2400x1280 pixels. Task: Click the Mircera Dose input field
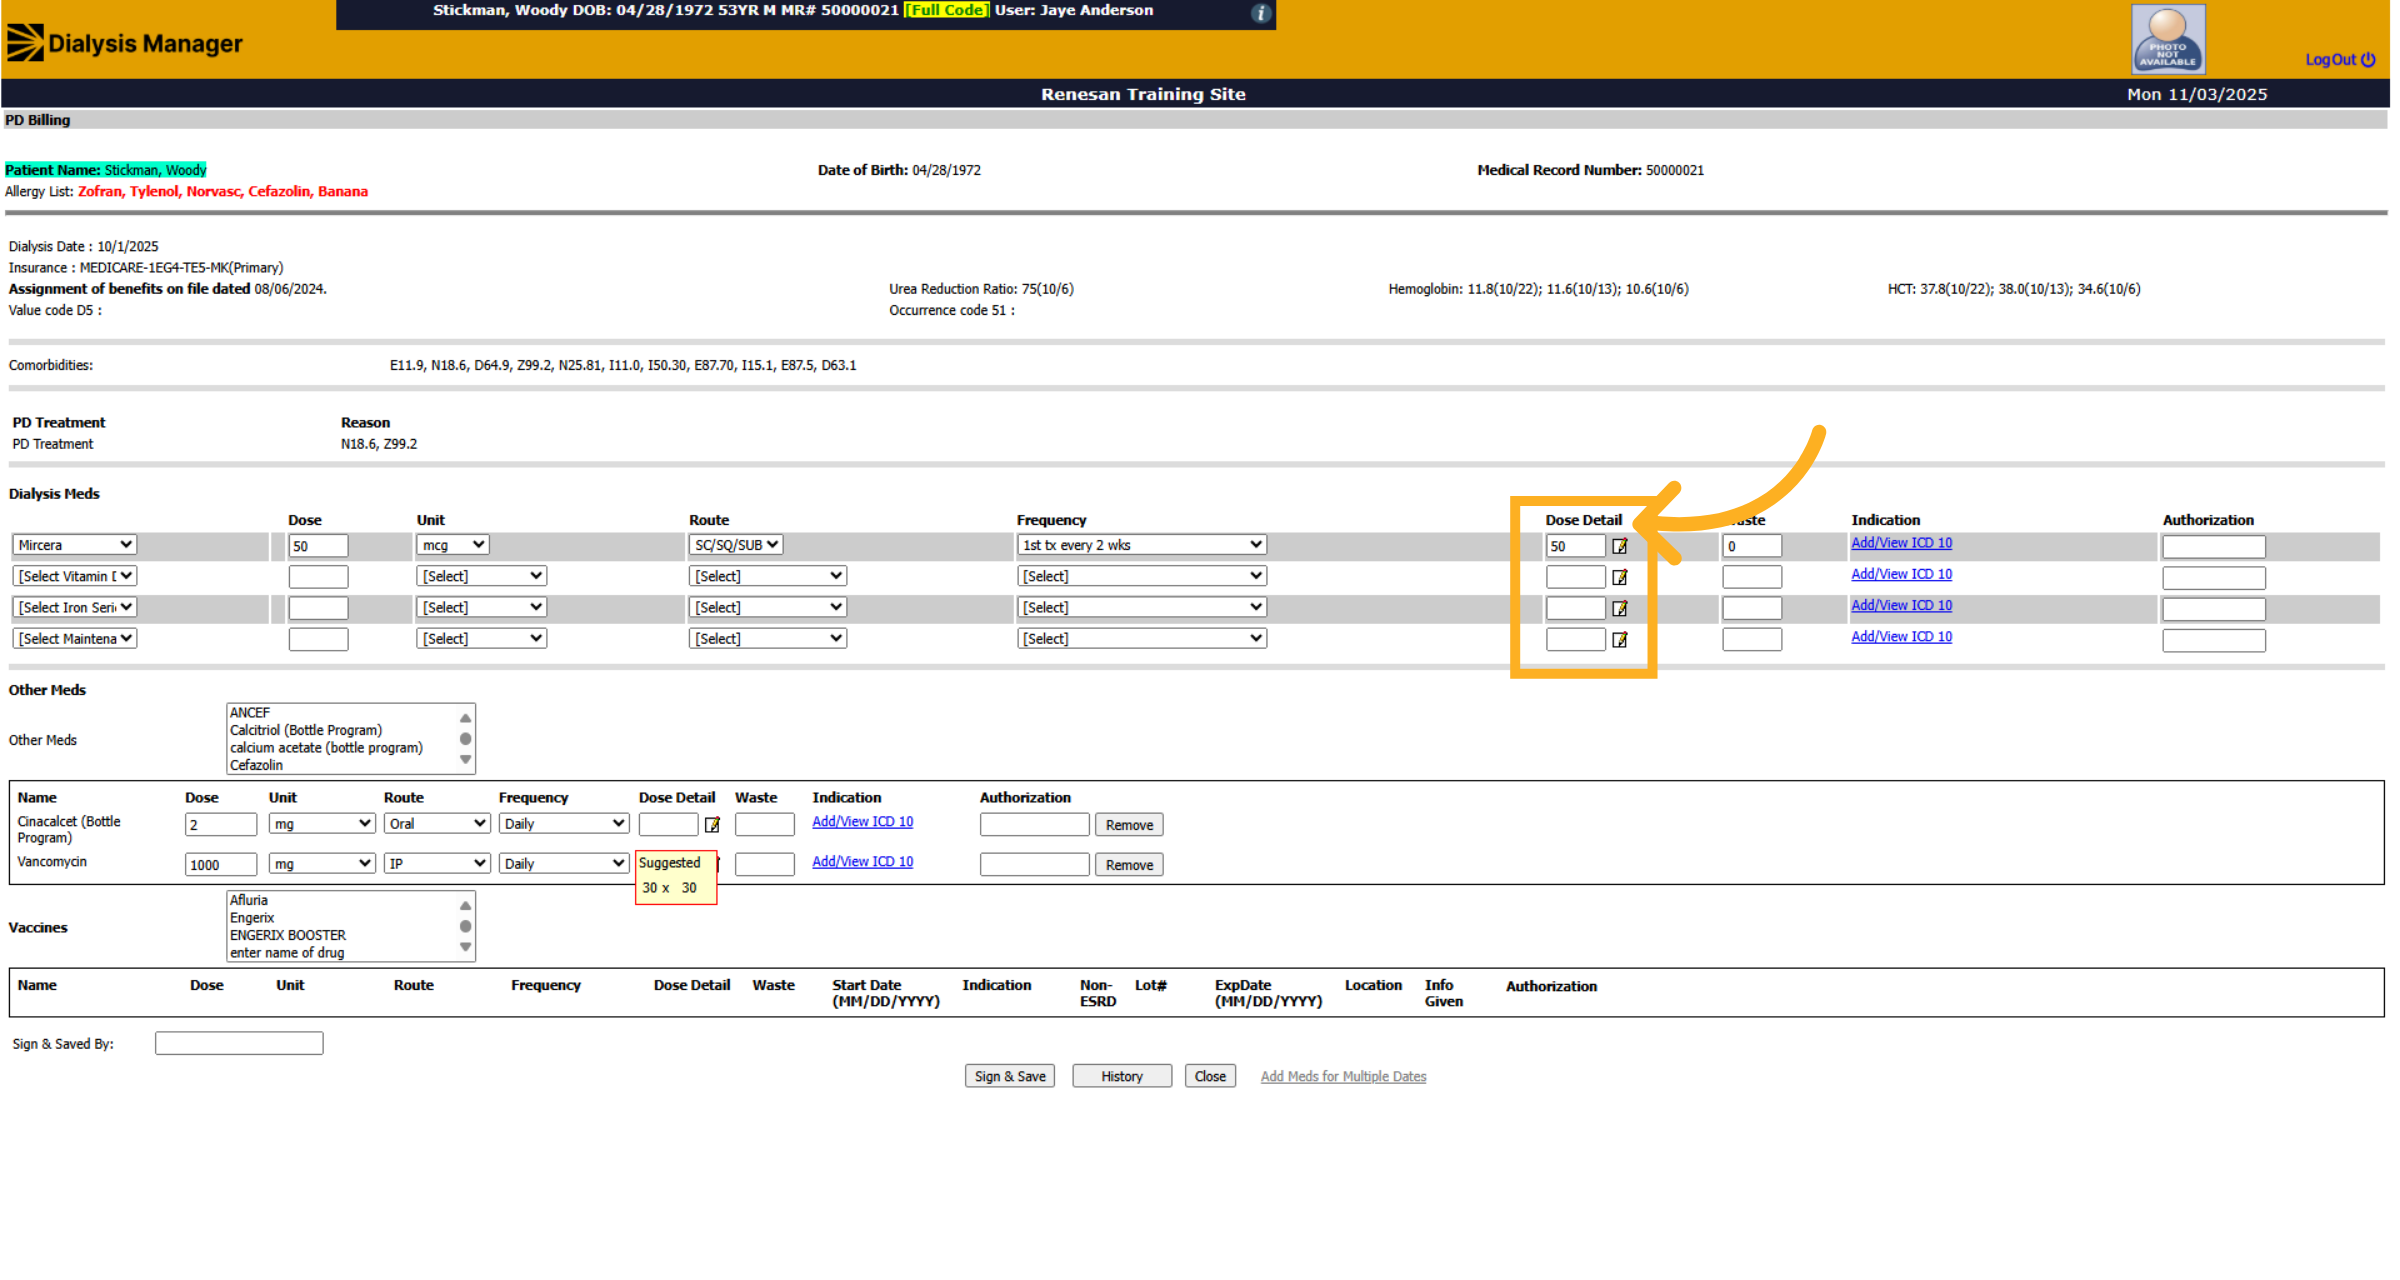click(318, 546)
